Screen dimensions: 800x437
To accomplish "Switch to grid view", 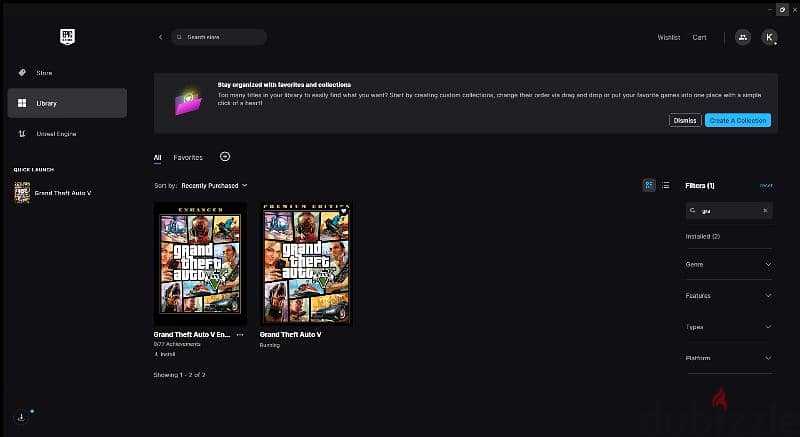I will (x=649, y=185).
